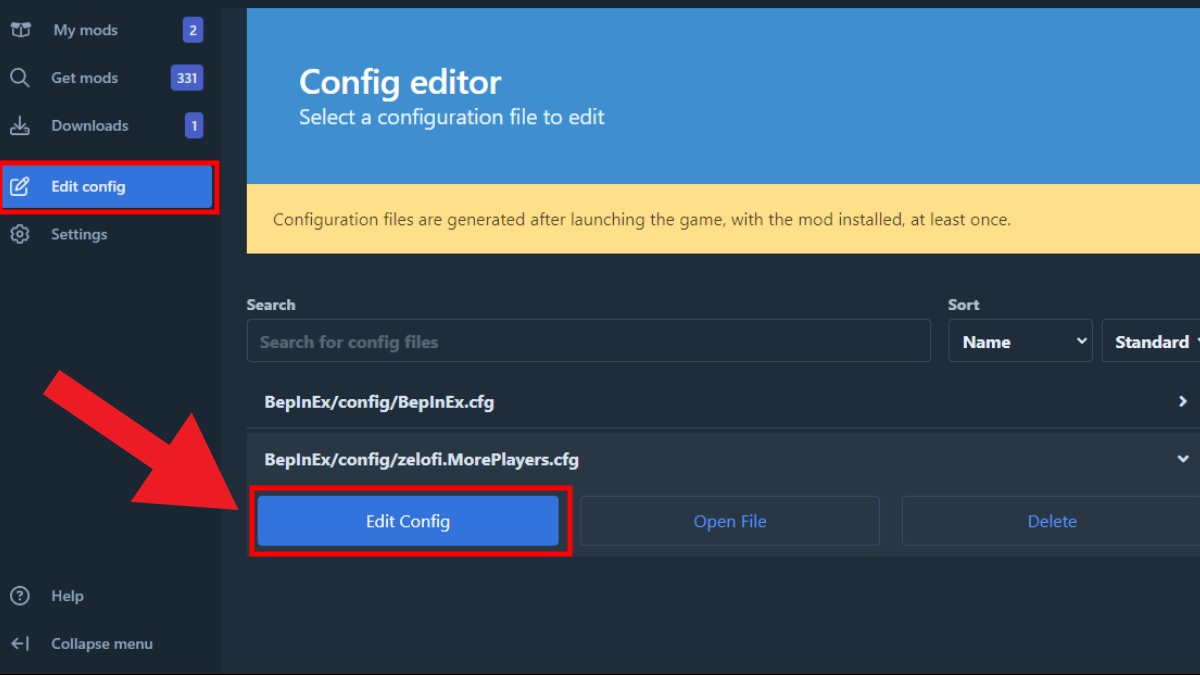Click the Delete button

click(1051, 521)
